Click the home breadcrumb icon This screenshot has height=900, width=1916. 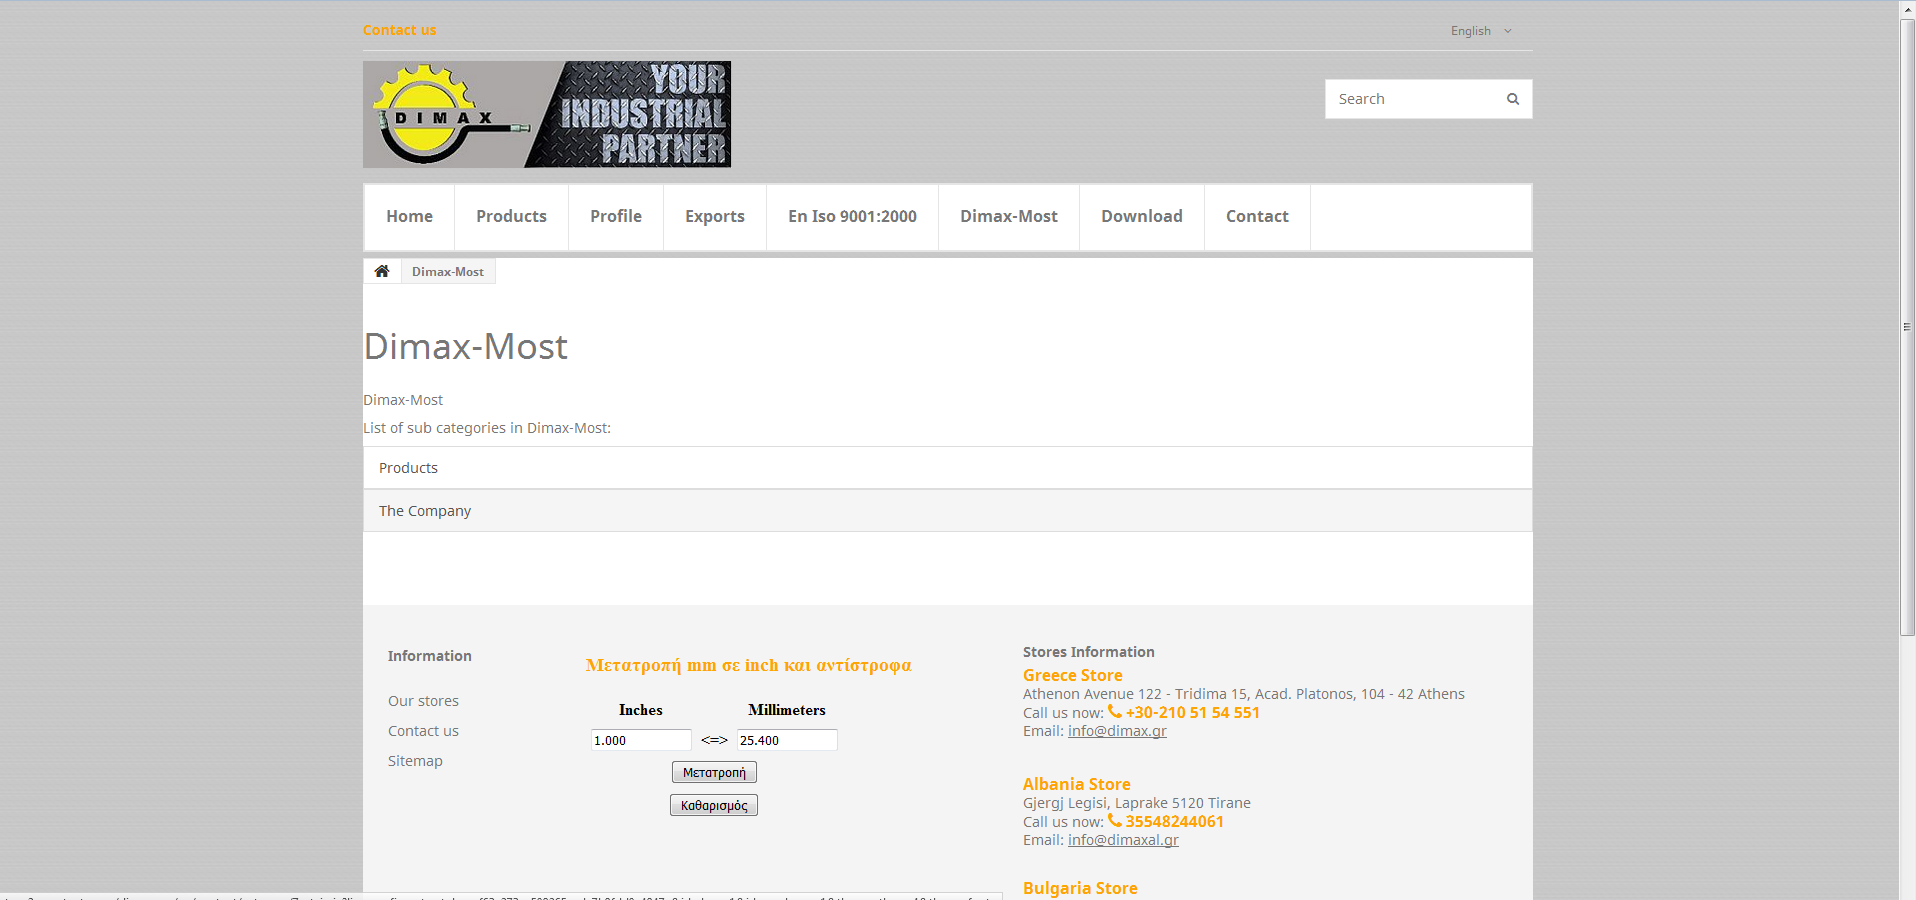click(x=382, y=271)
